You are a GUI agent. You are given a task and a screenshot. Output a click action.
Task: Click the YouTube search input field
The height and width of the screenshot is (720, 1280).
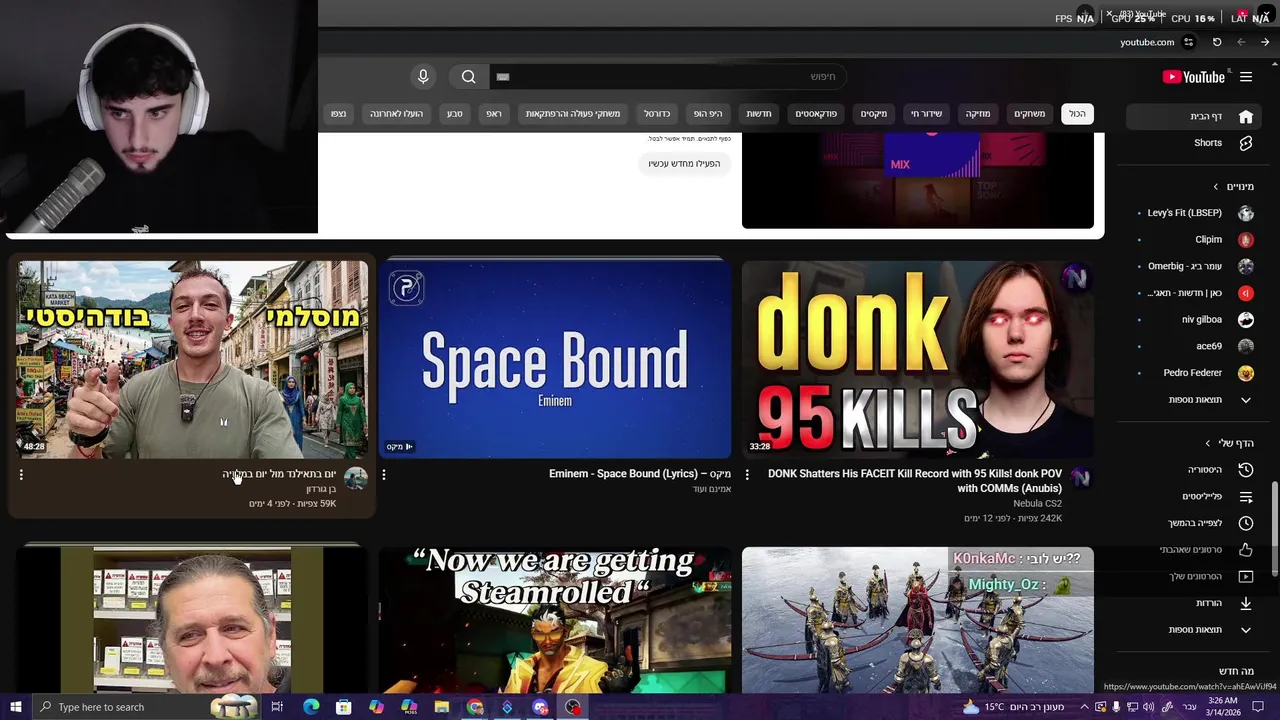(668, 77)
